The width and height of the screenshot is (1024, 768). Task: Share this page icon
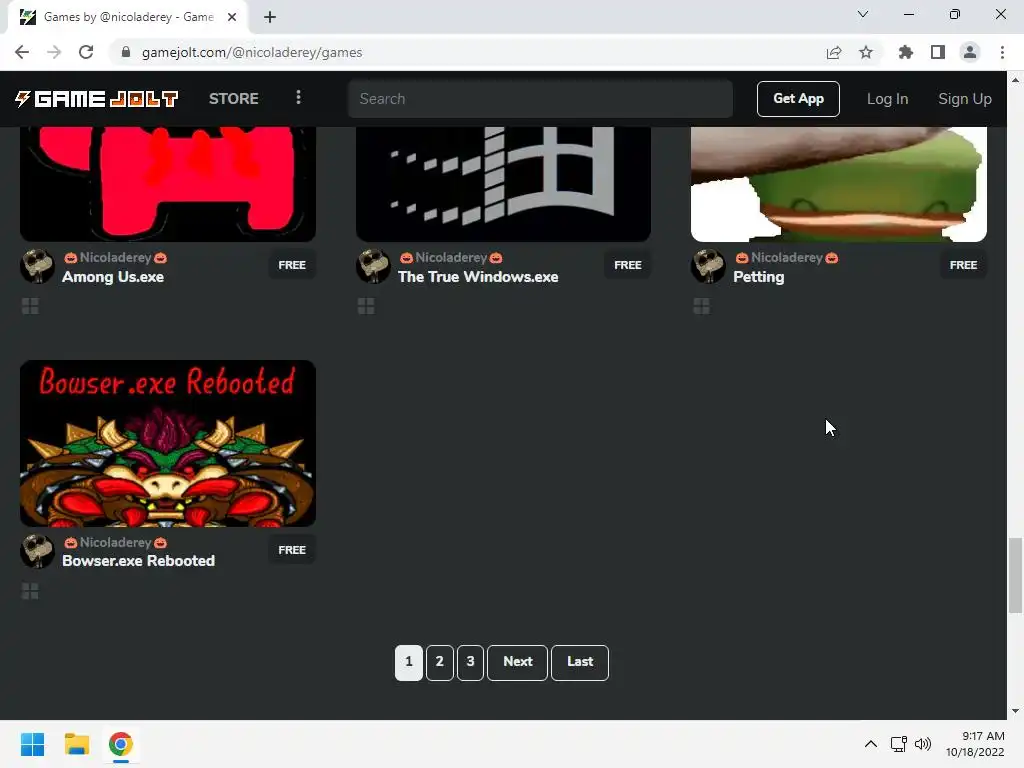pyautogui.click(x=834, y=52)
